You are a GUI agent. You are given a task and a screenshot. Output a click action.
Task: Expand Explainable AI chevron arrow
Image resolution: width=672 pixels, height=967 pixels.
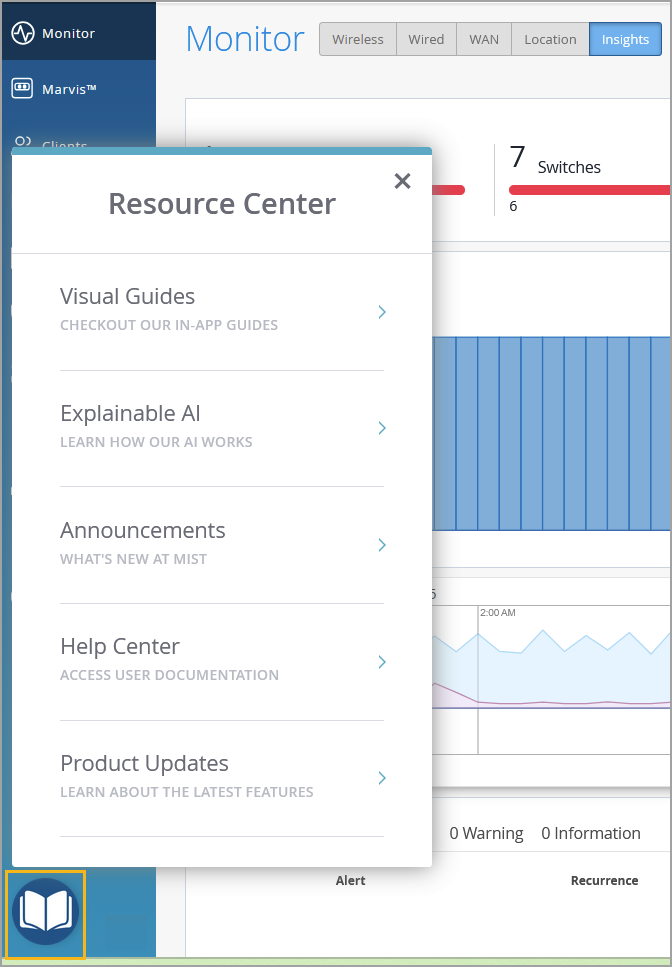pyautogui.click(x=381, y=428)
